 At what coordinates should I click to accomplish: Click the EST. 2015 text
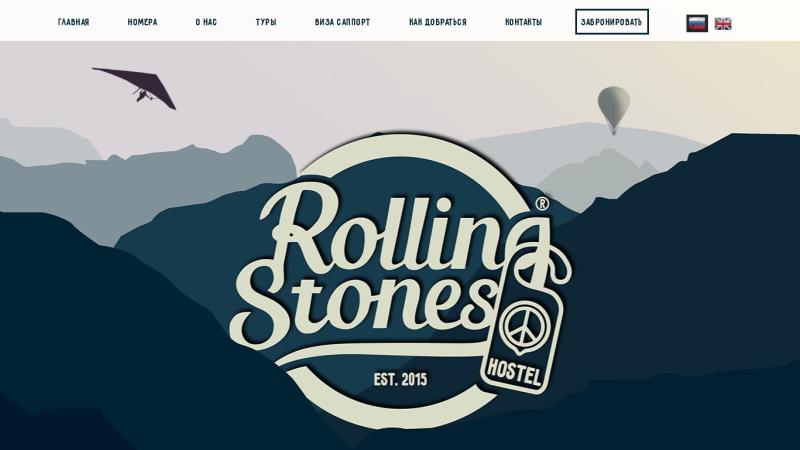(401, 379)
